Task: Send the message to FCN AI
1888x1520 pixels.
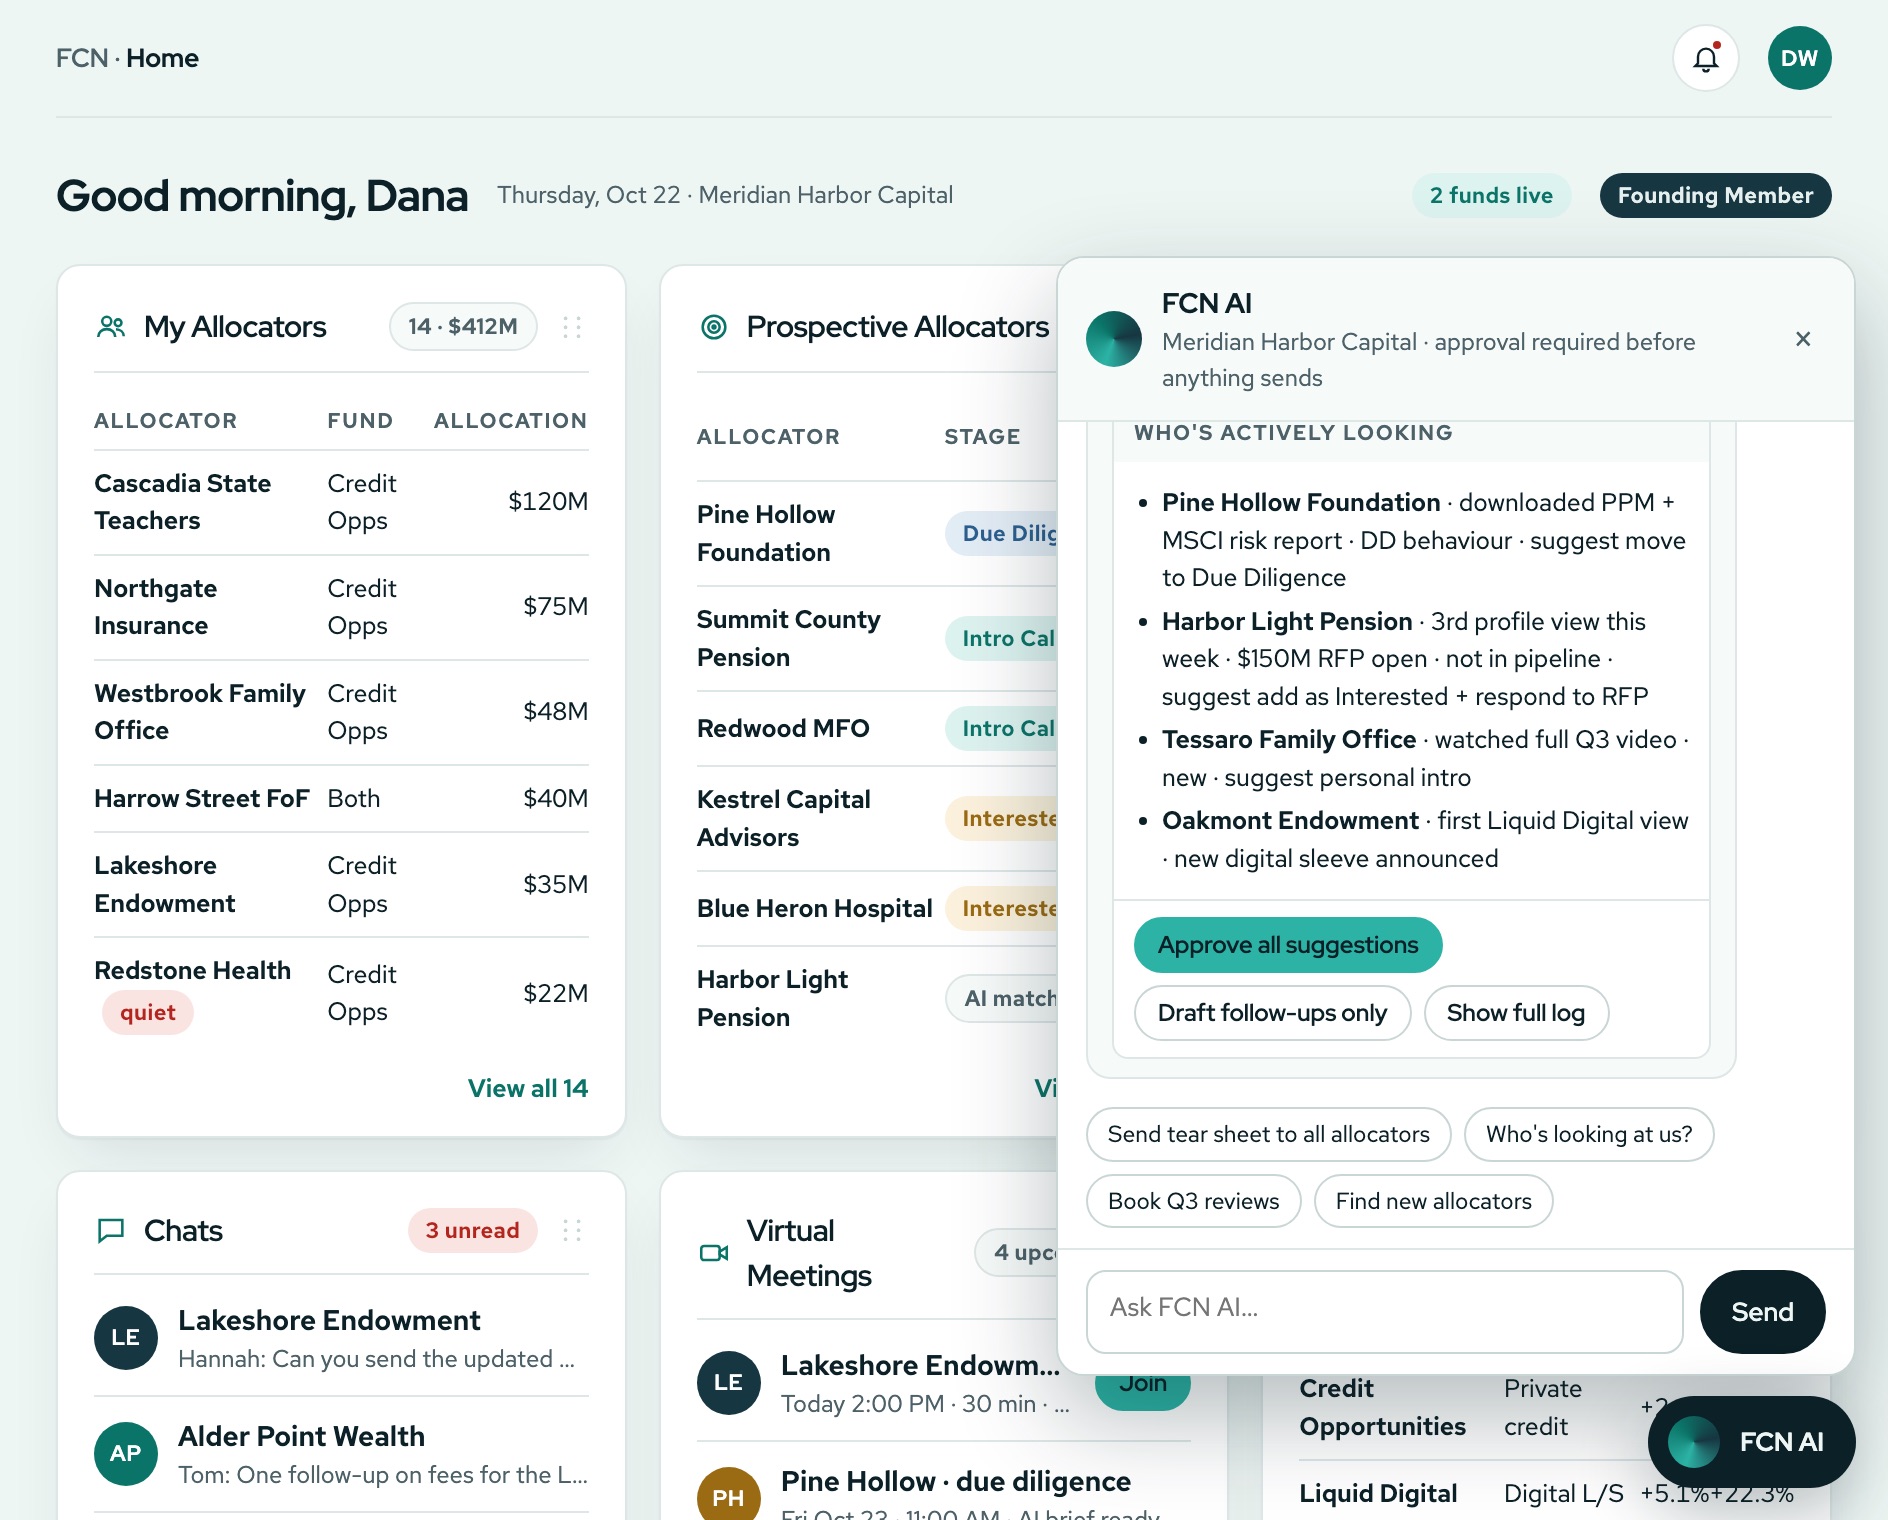Action: tap(1763, 1312)
